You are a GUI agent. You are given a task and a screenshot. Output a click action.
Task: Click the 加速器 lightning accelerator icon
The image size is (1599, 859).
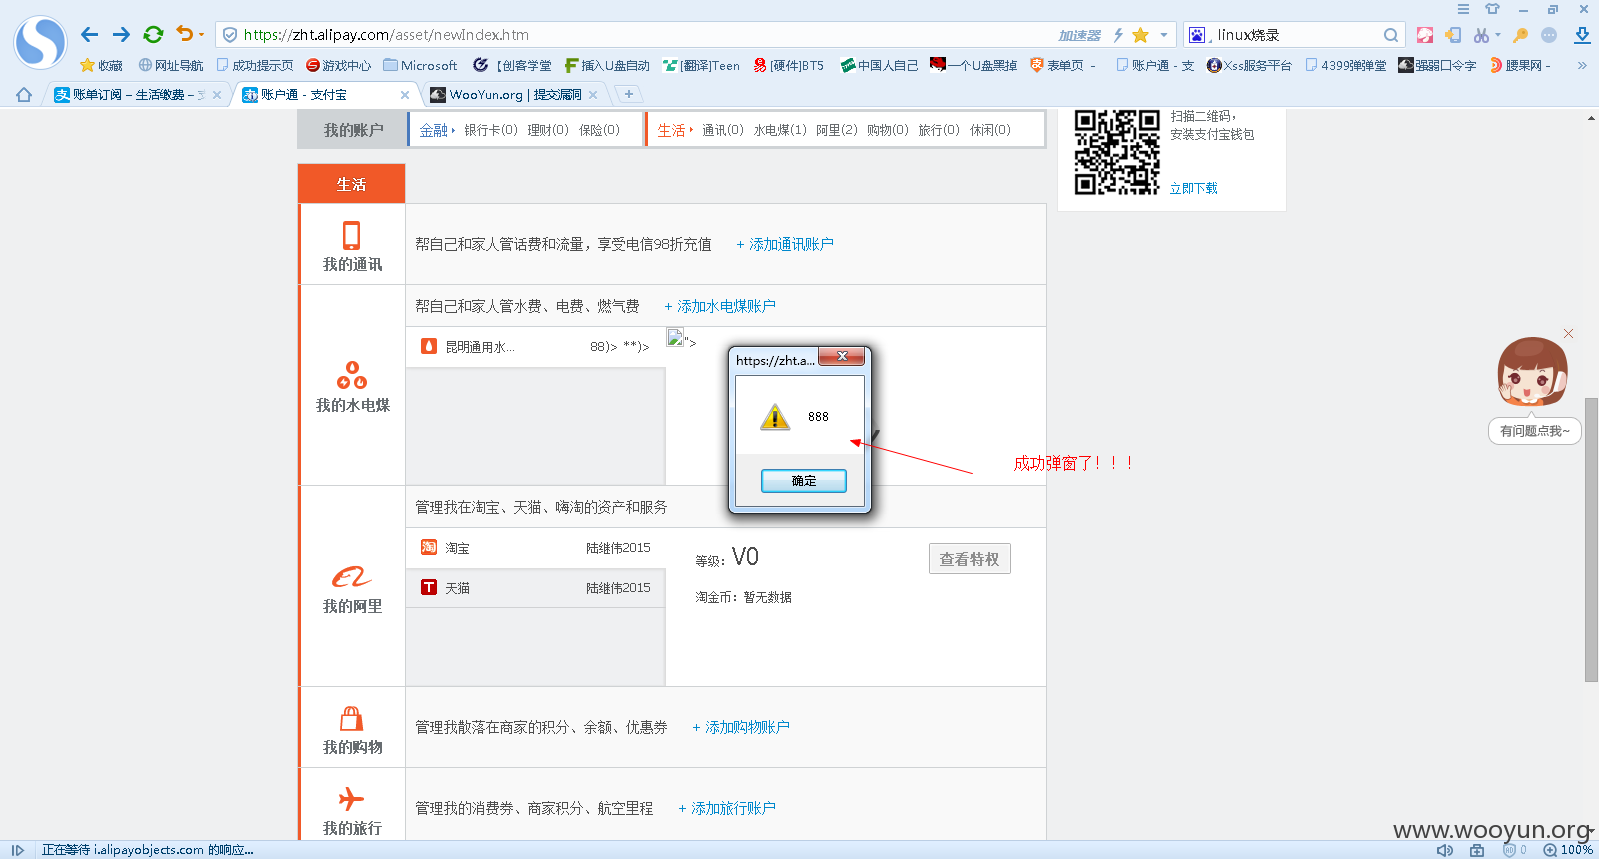1118,35
